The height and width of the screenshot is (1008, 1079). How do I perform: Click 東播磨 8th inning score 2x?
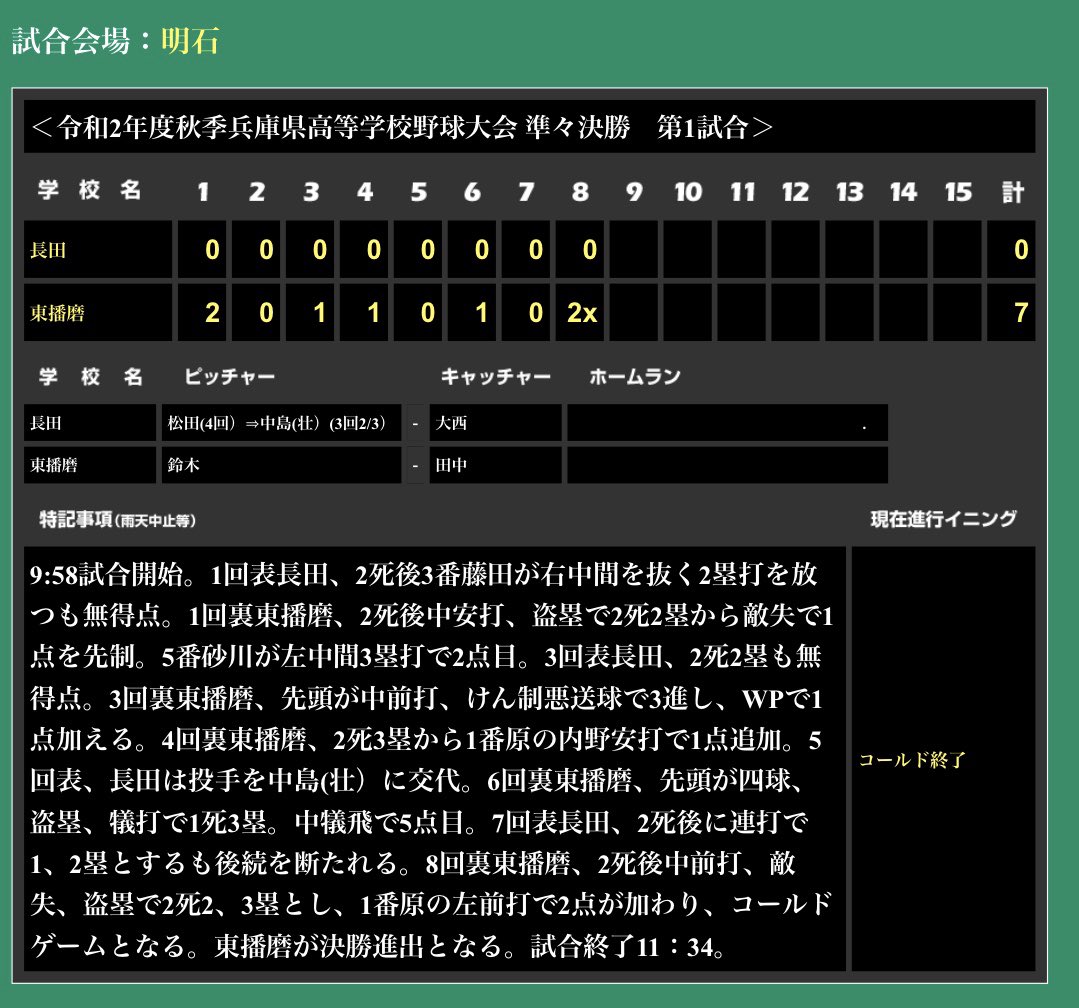click(x=580, y=312)
